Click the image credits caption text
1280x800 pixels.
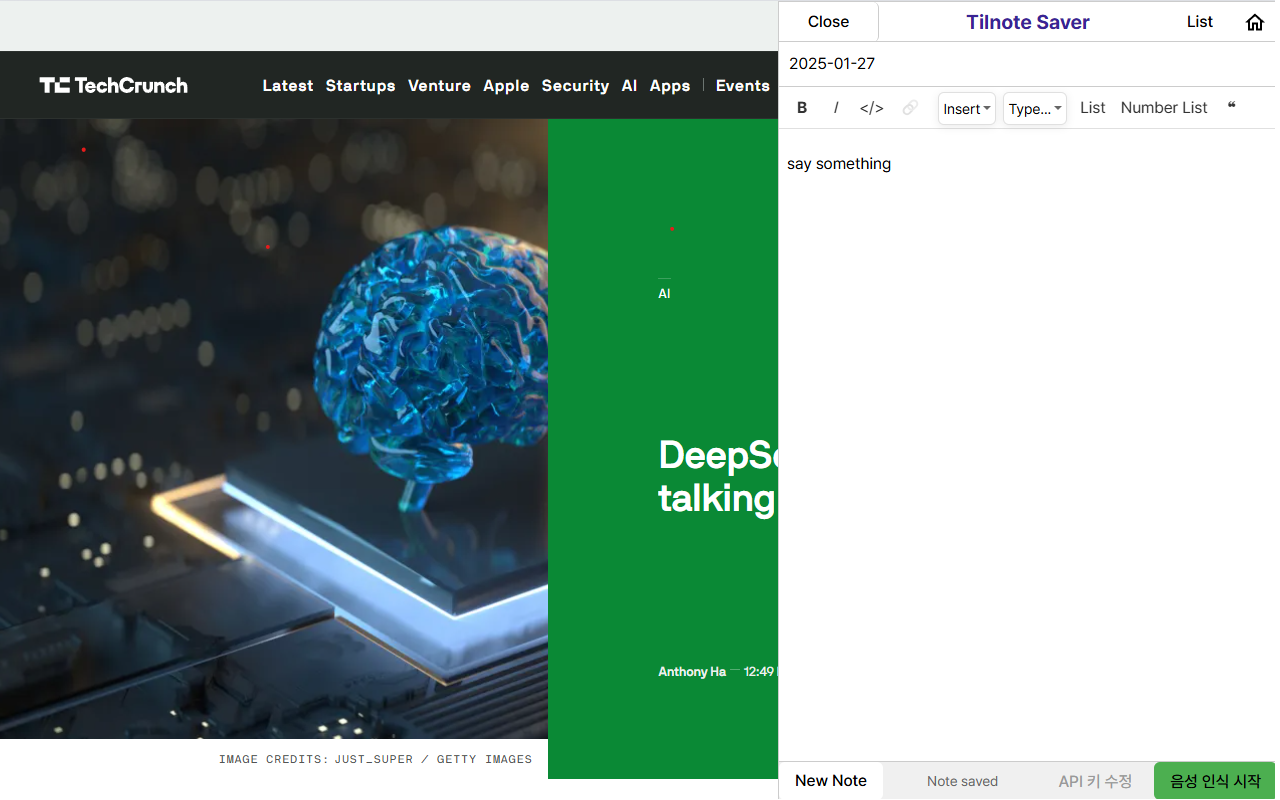(x=375, y=760)
